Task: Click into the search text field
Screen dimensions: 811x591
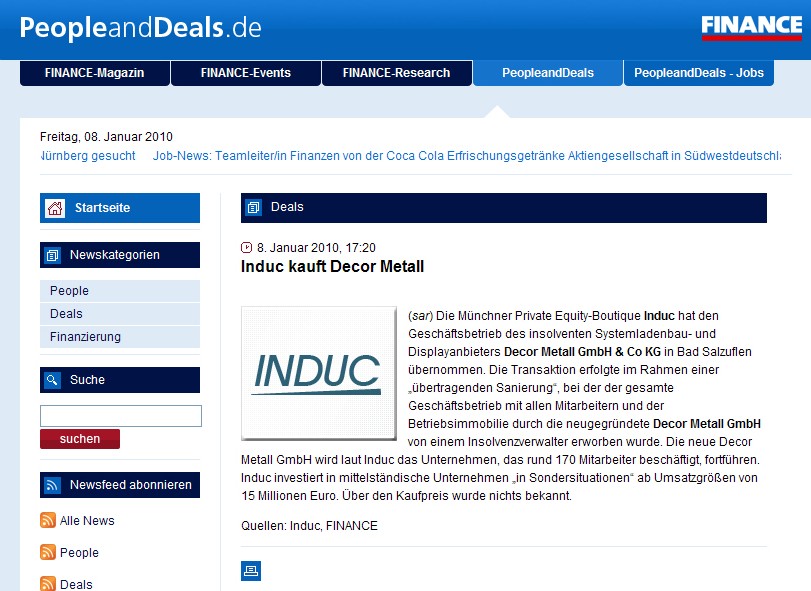Action: tap(121, 416)
